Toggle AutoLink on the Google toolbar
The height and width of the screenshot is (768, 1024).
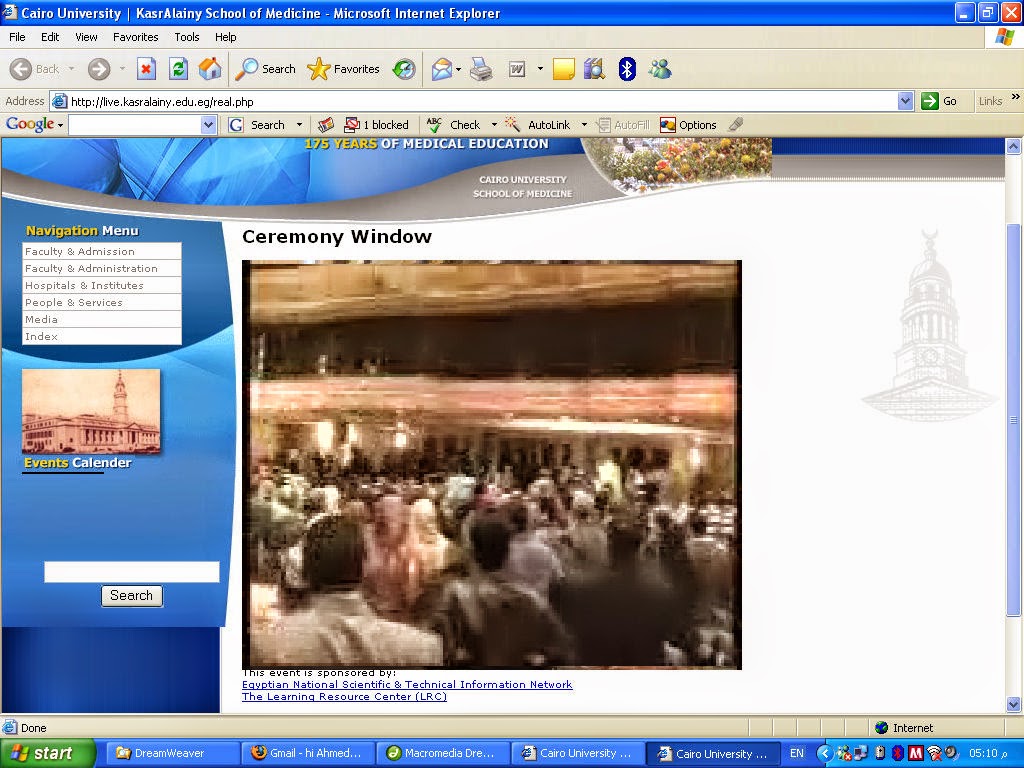point(537,125)
